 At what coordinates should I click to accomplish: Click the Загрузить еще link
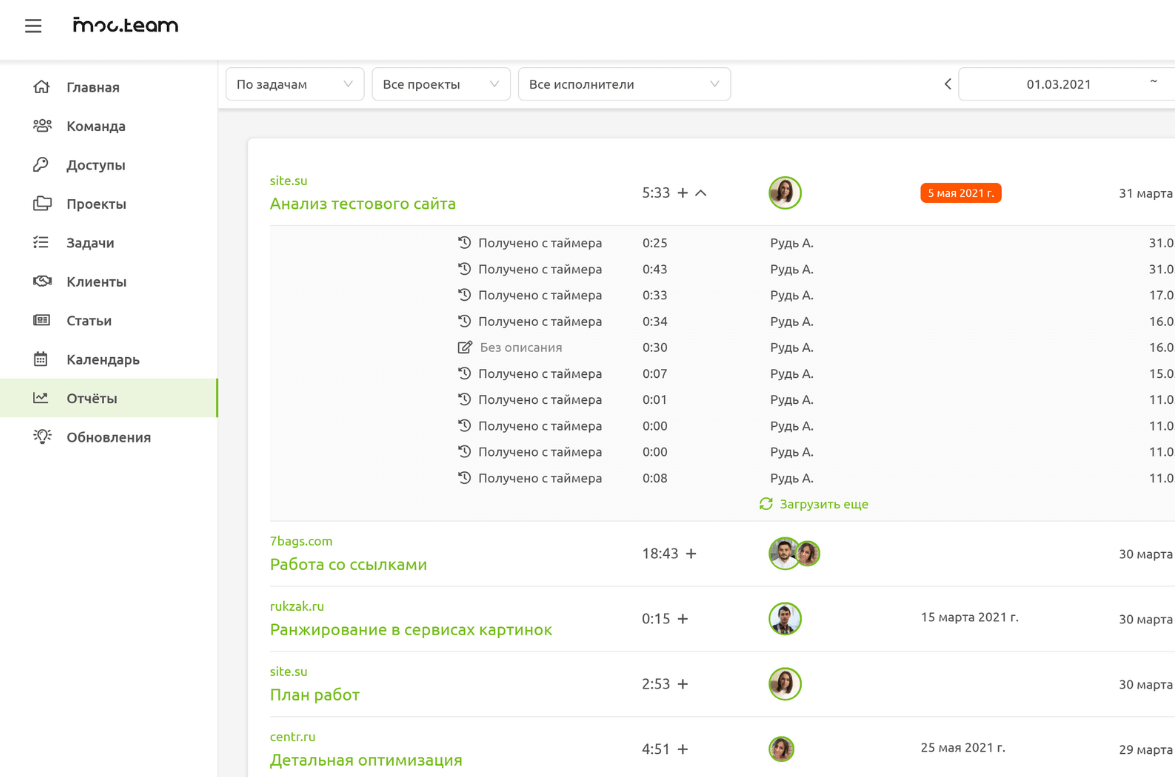[x=823, y=504]
